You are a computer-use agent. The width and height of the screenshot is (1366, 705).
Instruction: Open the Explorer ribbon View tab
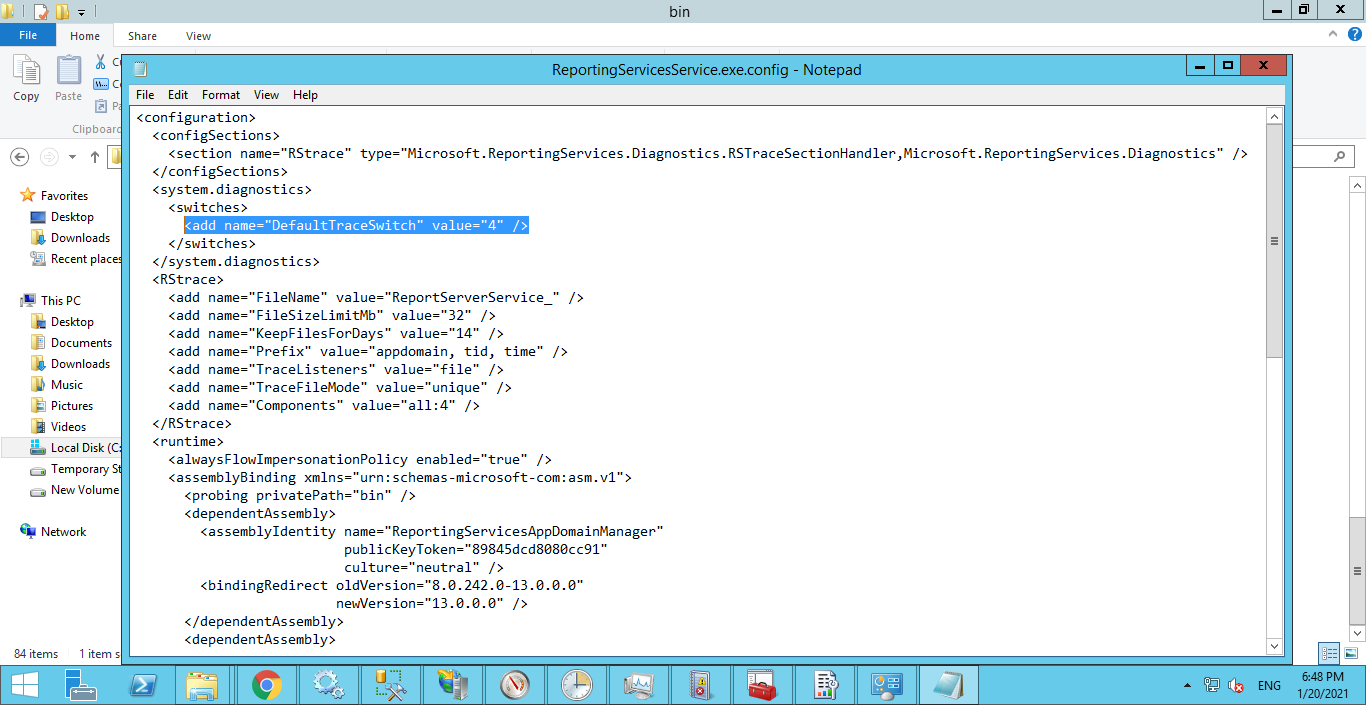point(198,36)
